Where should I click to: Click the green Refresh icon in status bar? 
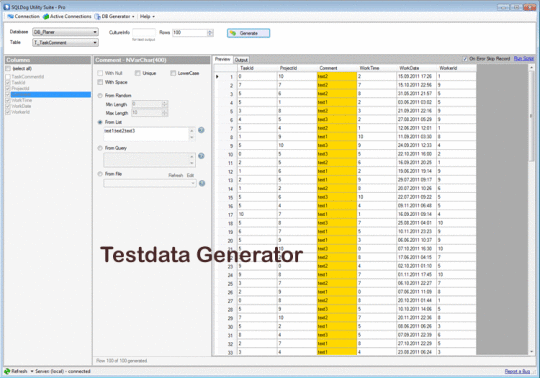(x=7, y=371)
